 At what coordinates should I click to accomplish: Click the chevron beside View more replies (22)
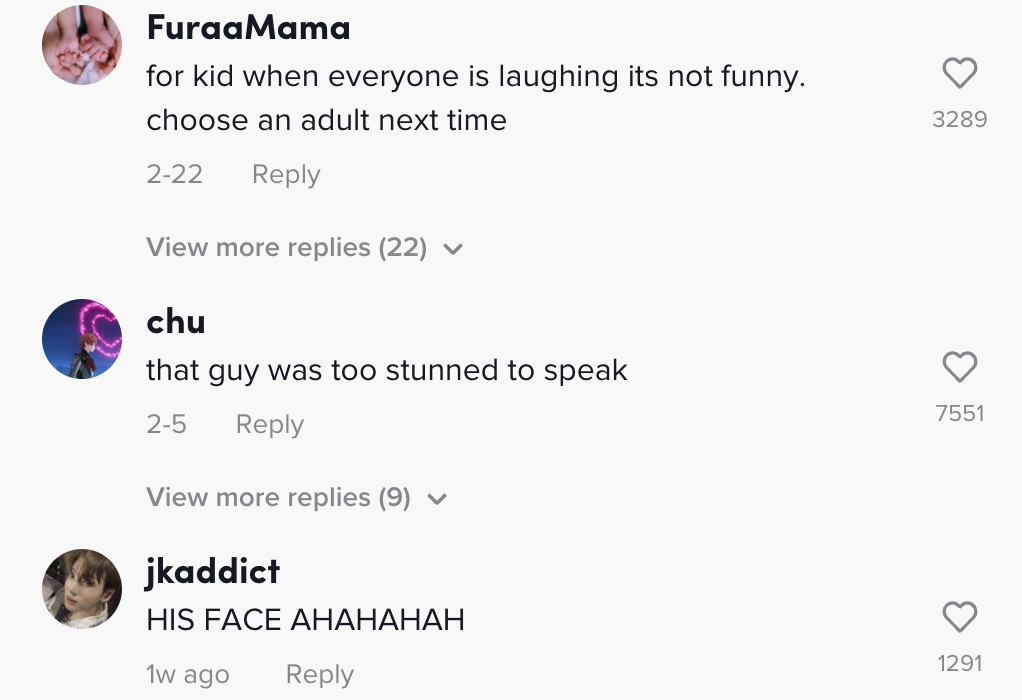[453, 249]
